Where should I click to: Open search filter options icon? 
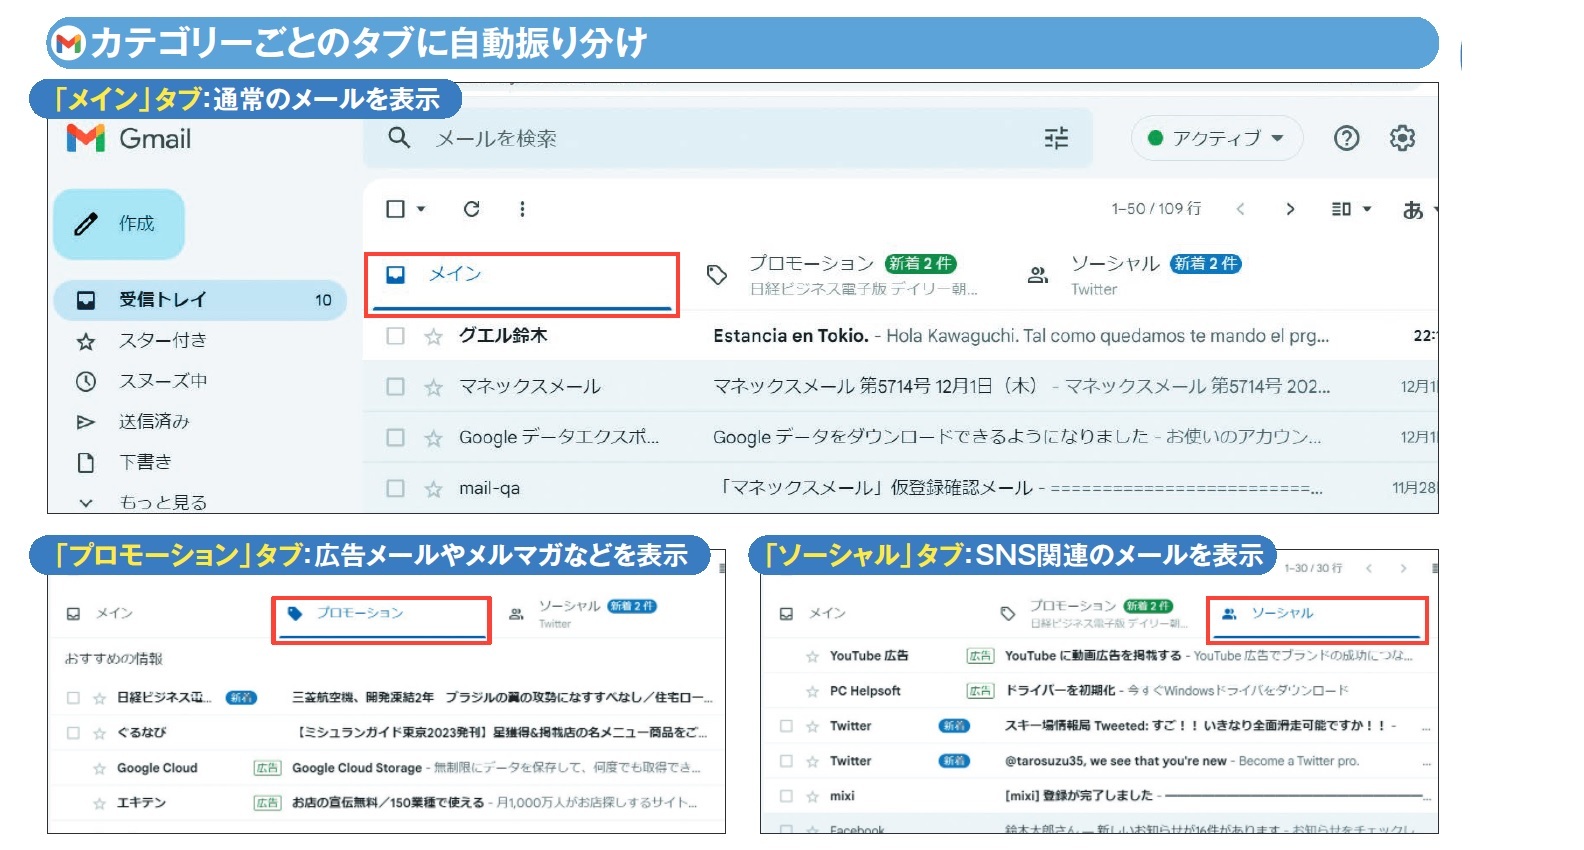[1056, 138]
